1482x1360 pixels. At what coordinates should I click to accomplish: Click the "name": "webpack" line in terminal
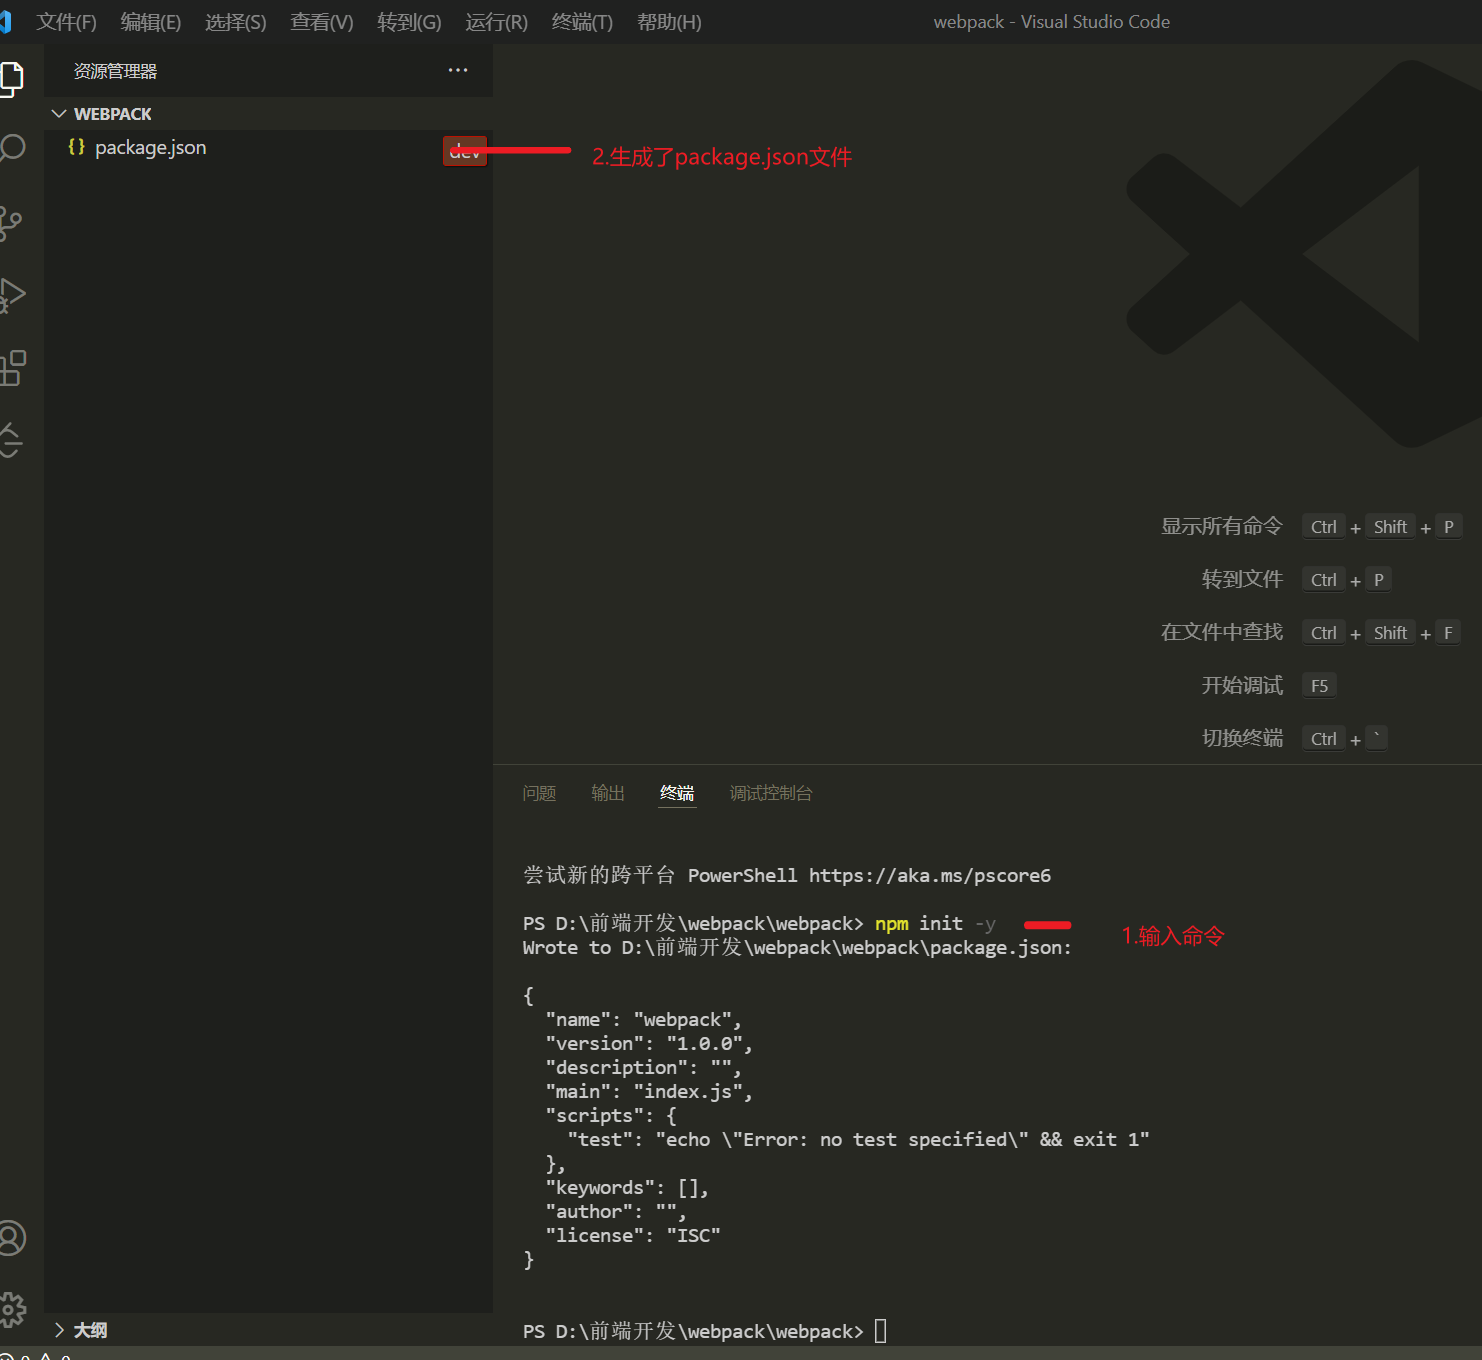pyautogui.click(x=644, y=1019)
